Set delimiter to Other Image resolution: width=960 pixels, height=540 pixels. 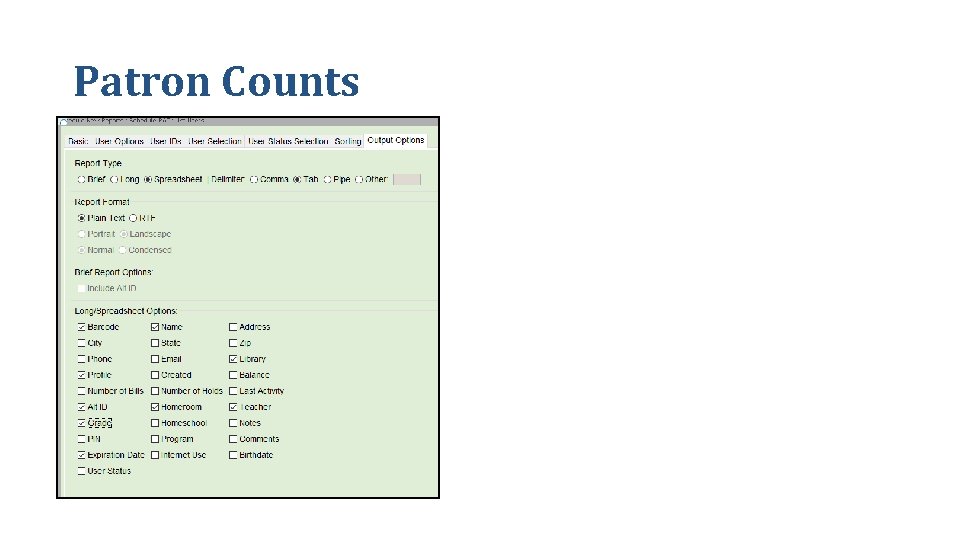tap(359, 179)
